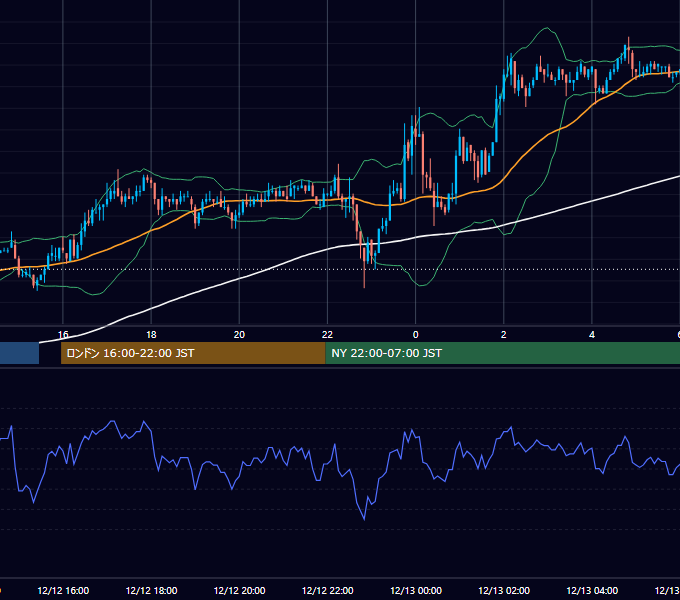Click the 12/12 18:00 date label

click(151, 590)
